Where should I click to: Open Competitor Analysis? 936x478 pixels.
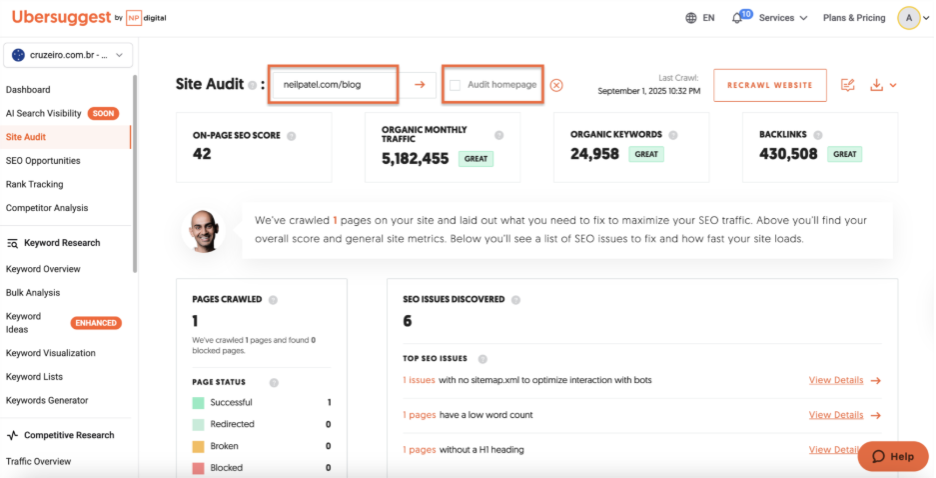pos(47,208)
